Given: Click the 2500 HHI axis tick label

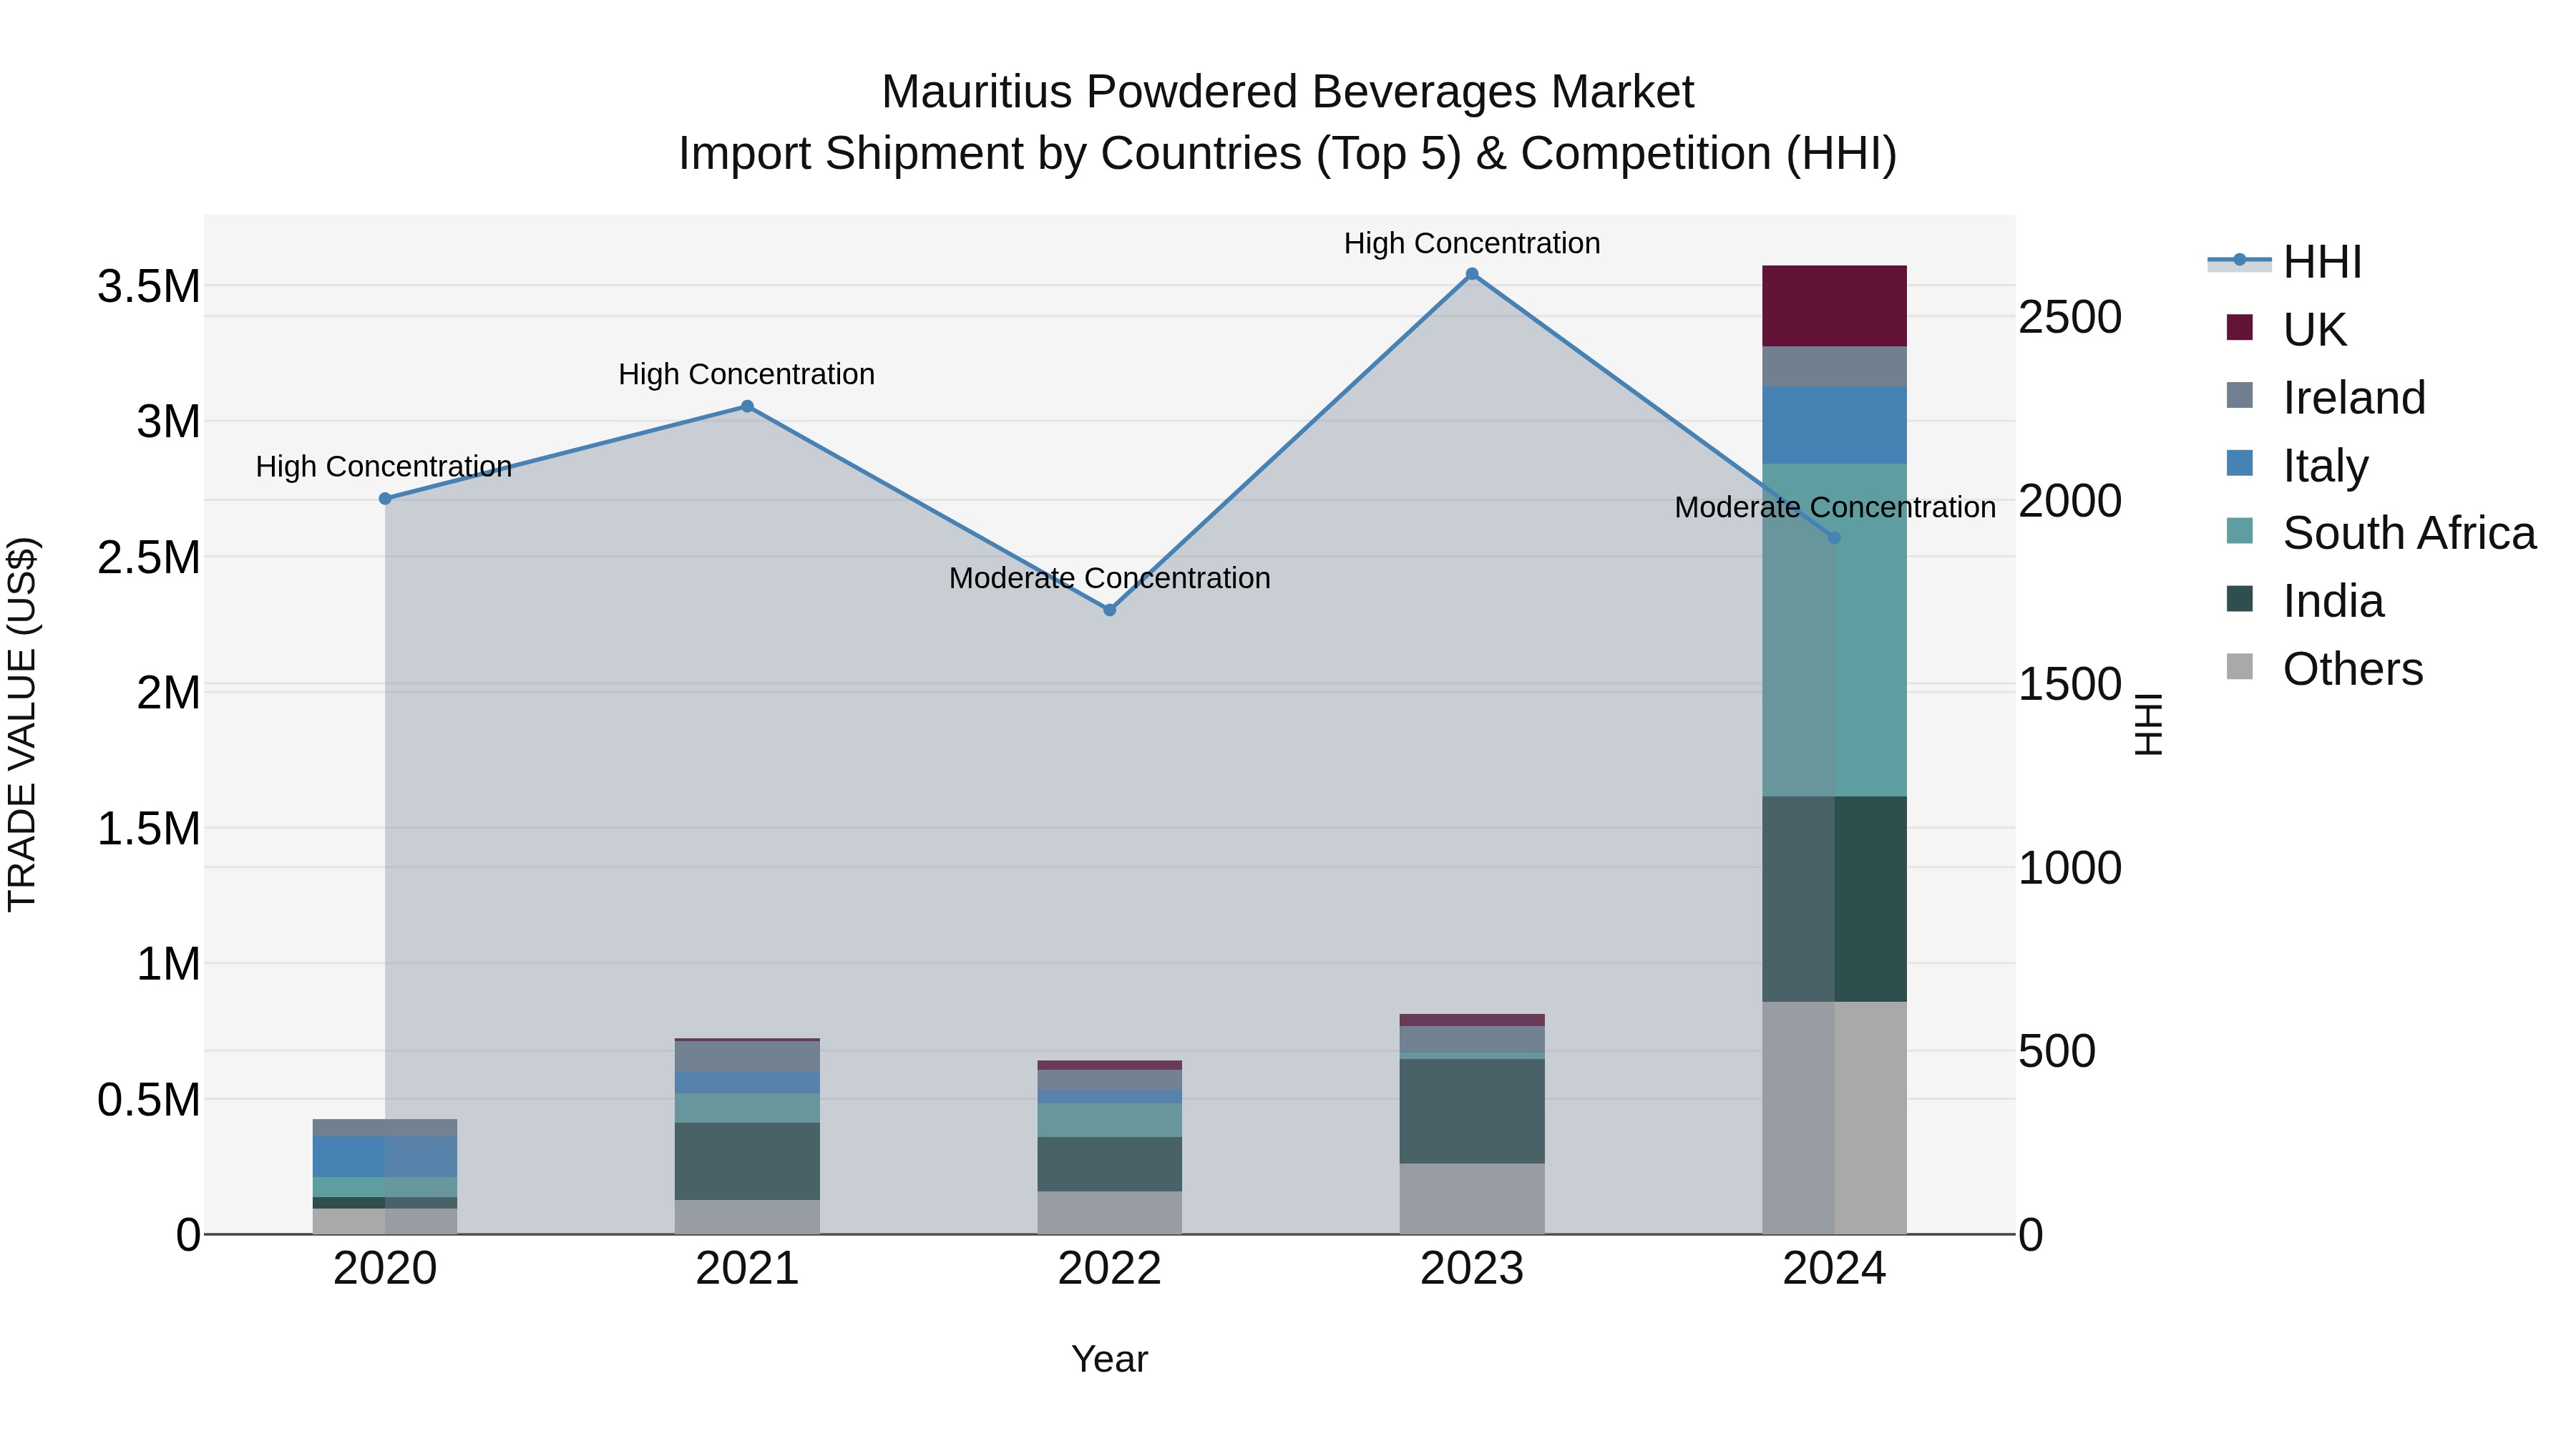Looking at the screenshot, I should pos(2070,317).
